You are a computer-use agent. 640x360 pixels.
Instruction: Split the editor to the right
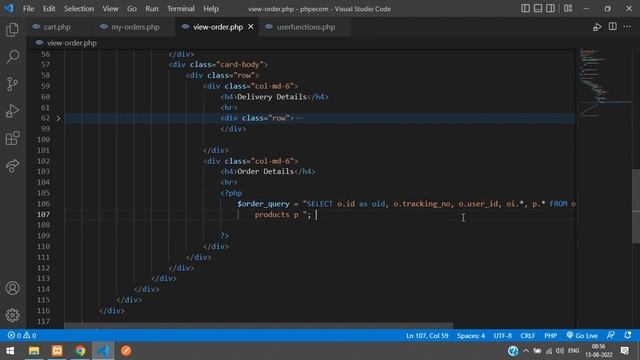[x=613, y=27]
